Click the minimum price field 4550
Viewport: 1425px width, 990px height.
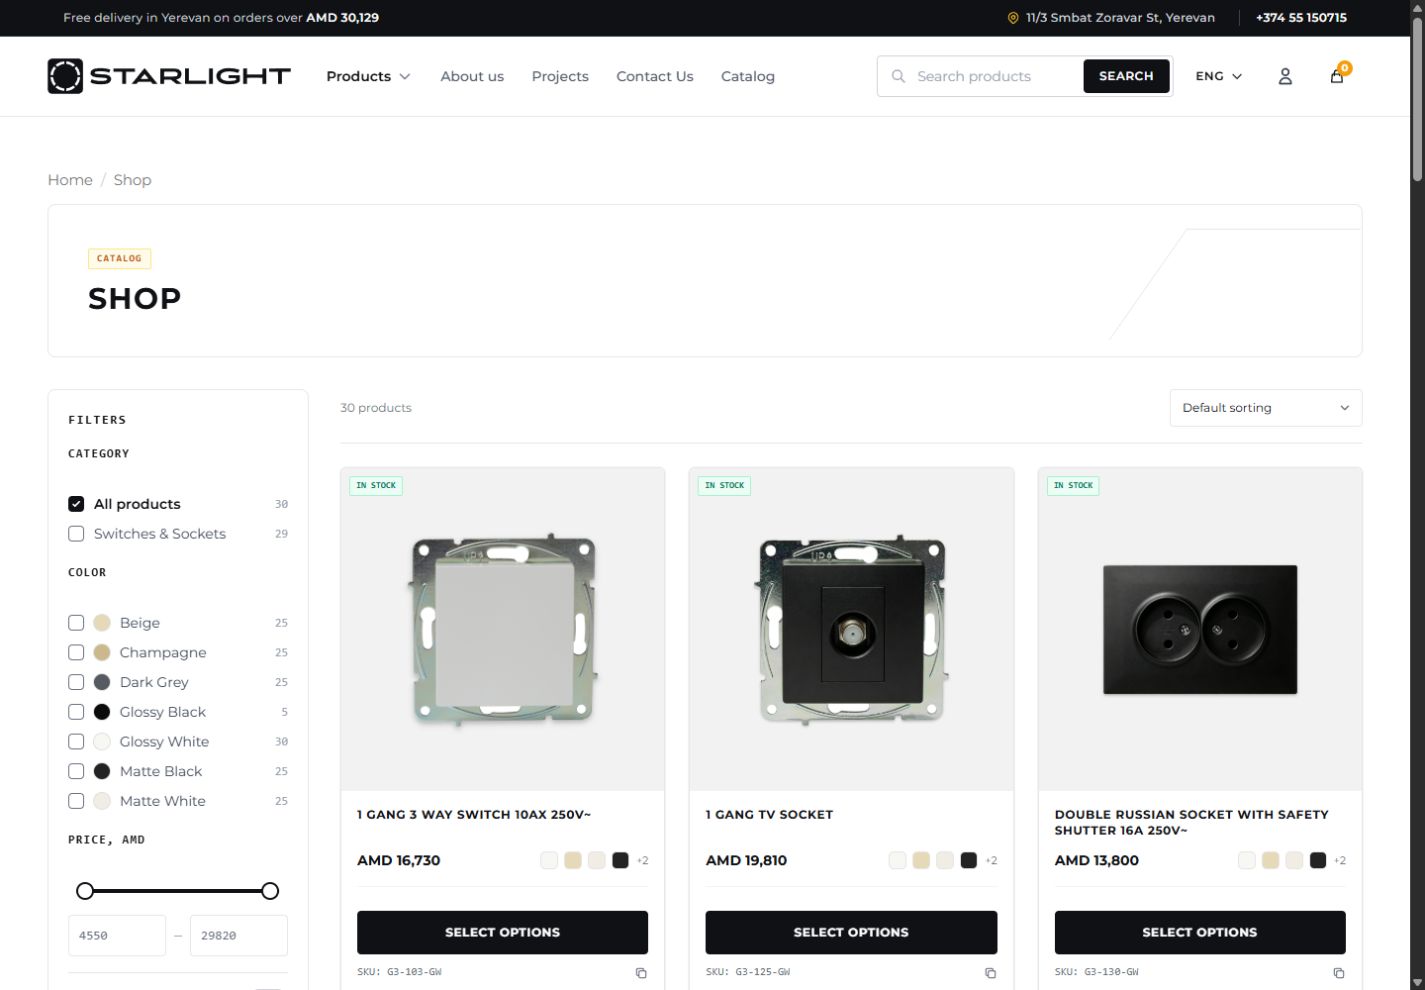coord(117,936)
